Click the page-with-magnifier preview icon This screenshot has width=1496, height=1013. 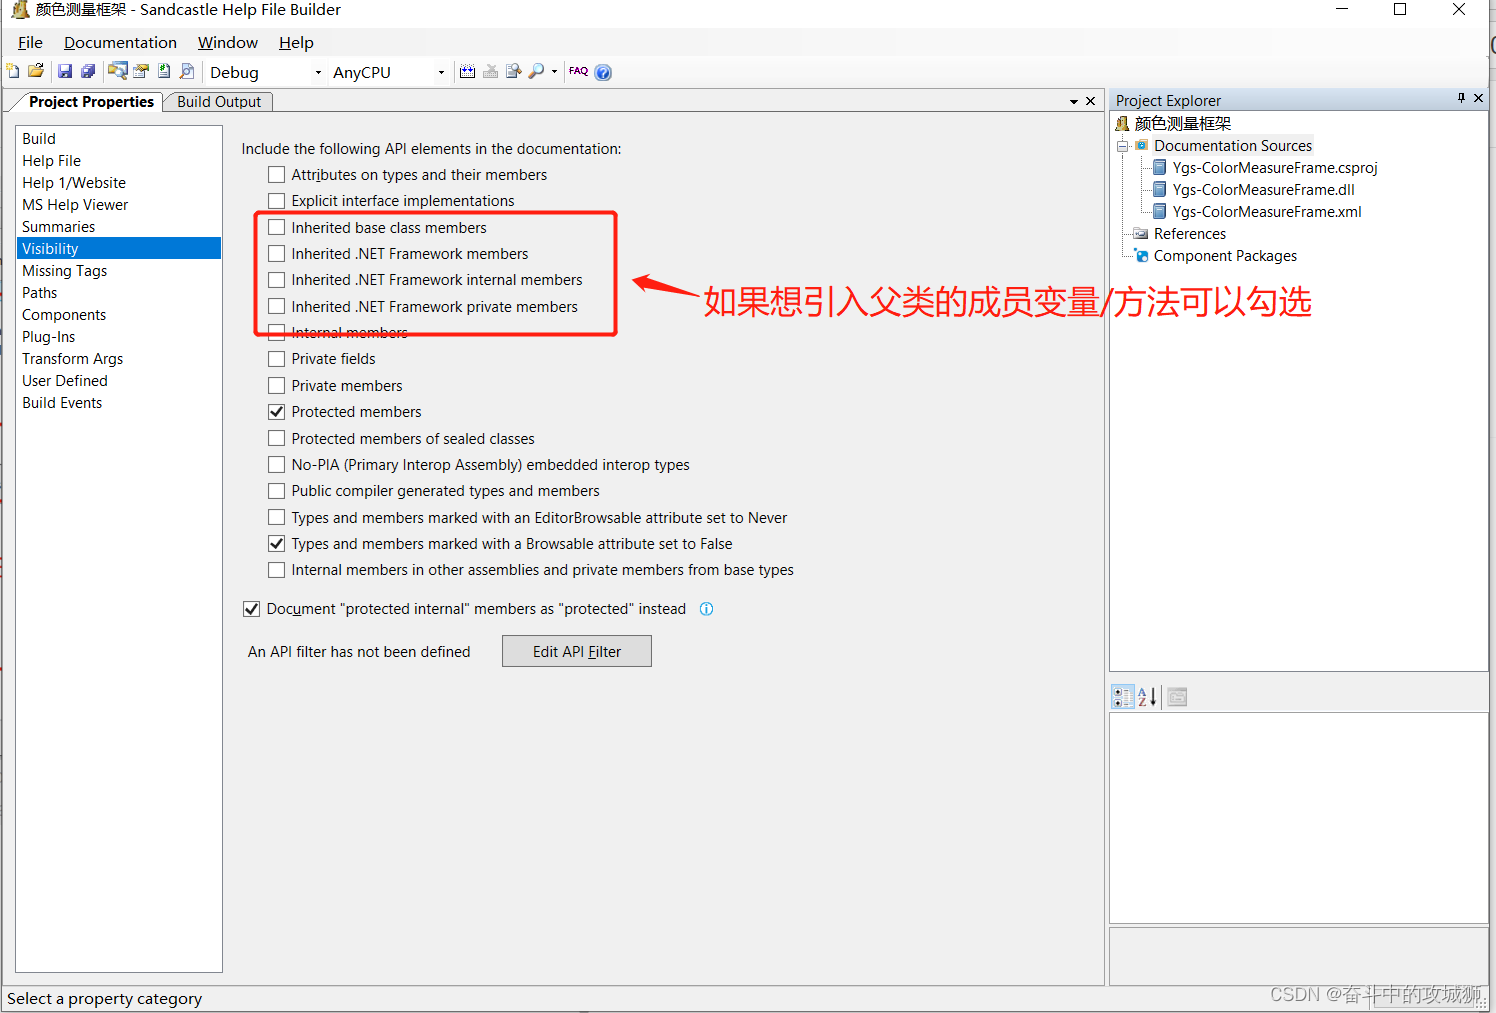point(187,71)
